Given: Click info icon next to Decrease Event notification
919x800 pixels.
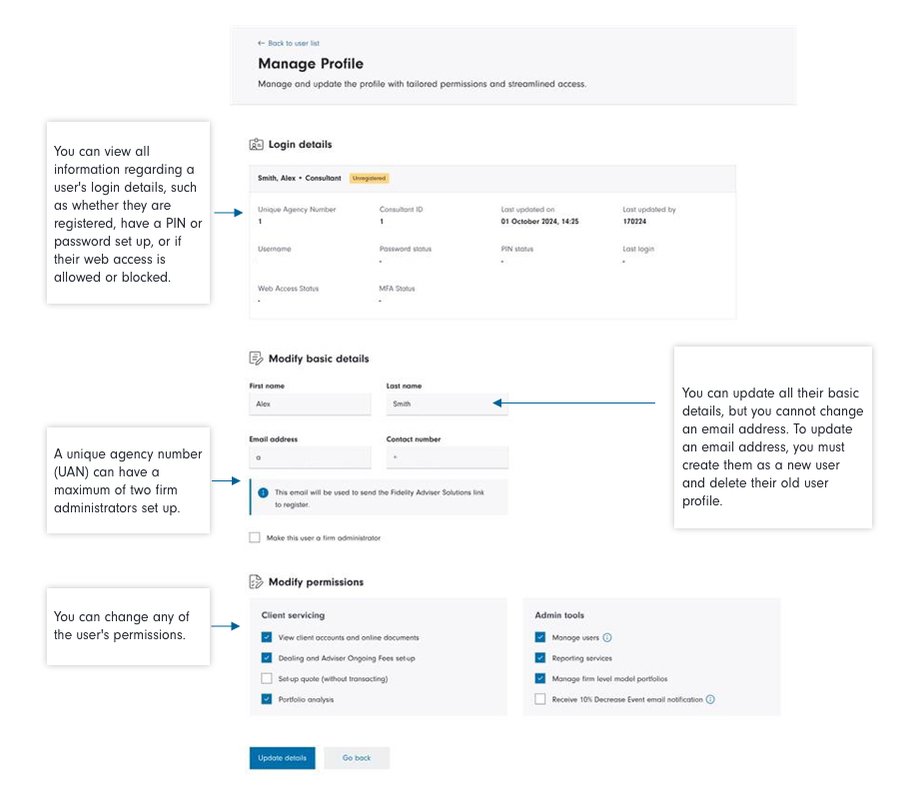Looking at the screenshot, I should pos(710,699).
